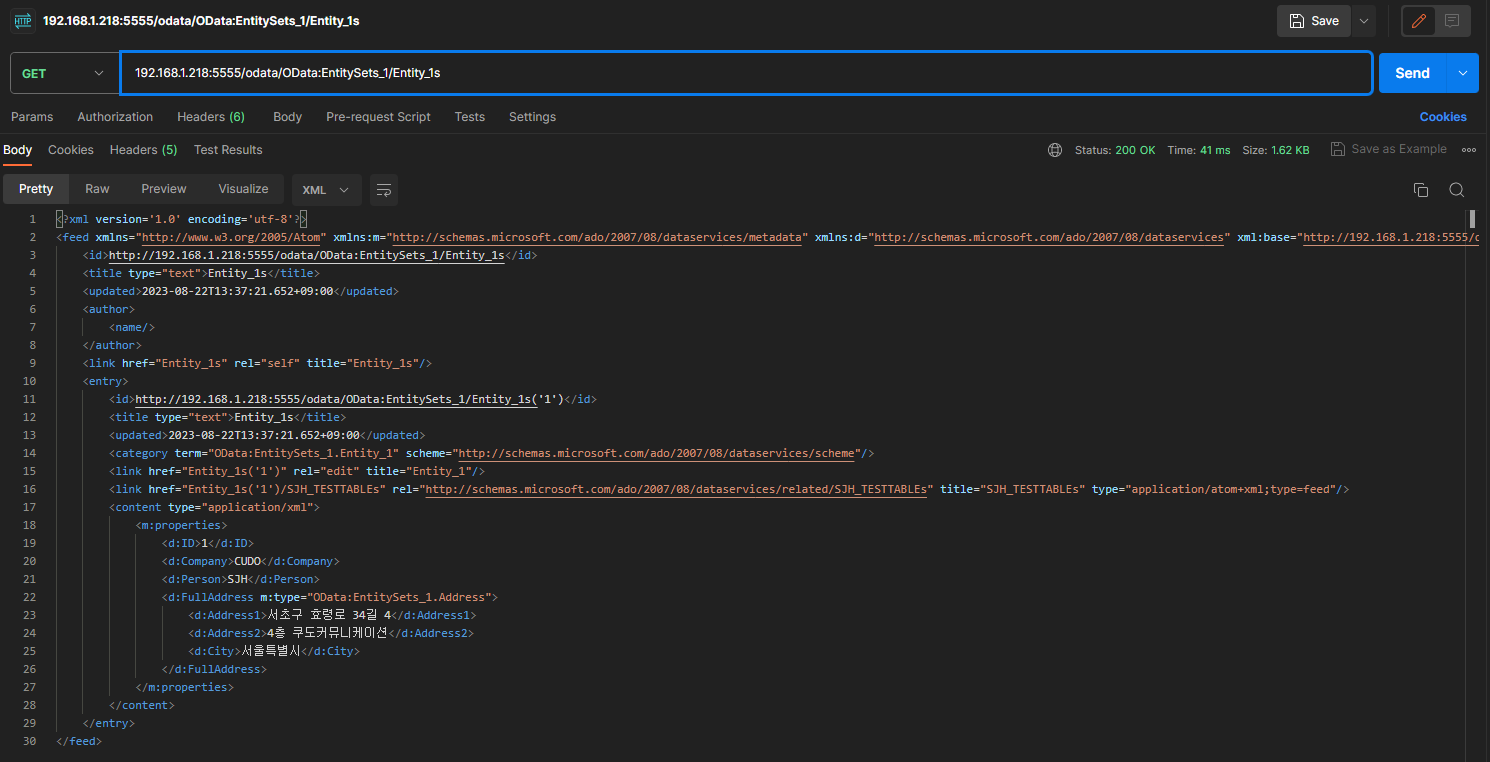
Task: Switch to the Visualize view
Action: tap(243, 189)
